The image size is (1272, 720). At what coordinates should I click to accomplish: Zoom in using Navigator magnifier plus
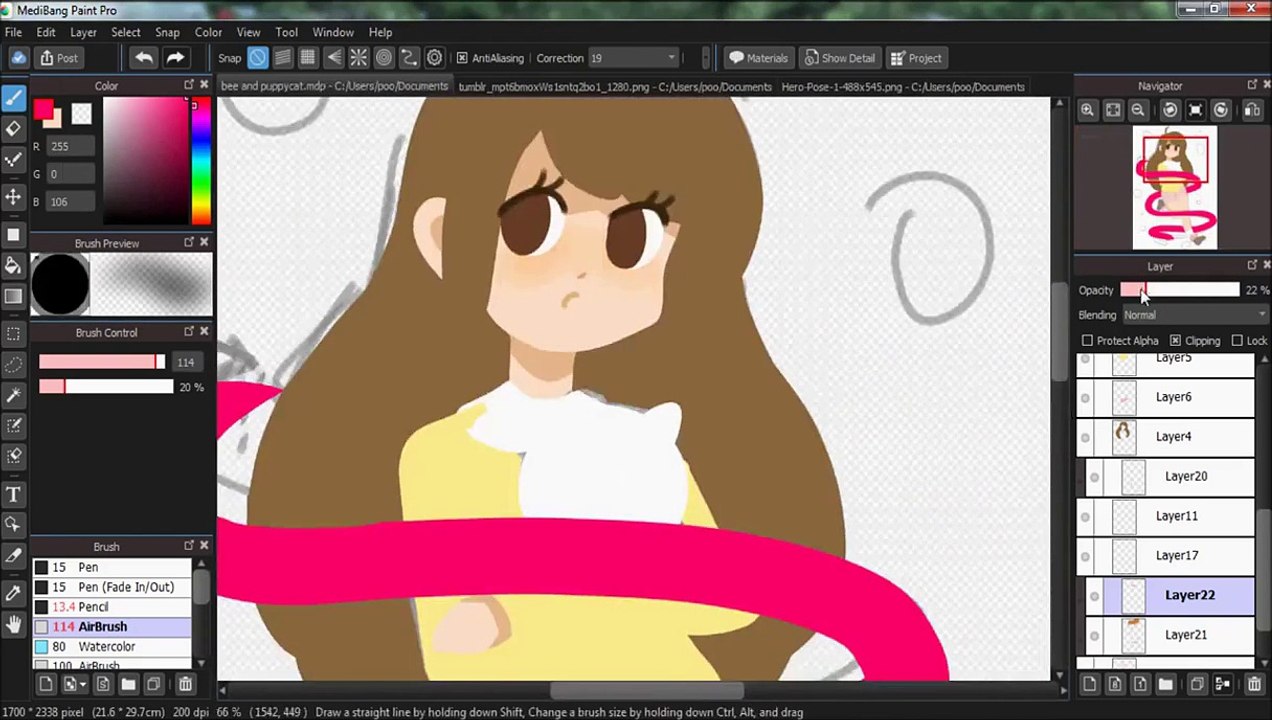(1087, 110)
